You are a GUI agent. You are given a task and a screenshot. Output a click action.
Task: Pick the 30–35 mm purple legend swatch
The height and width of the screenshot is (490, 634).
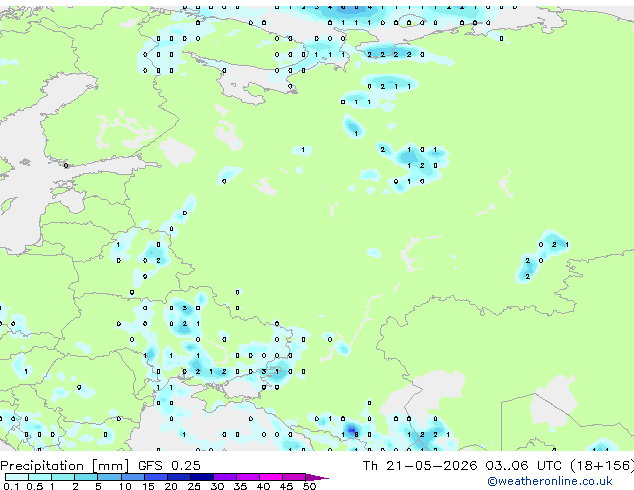coord(225,477)
